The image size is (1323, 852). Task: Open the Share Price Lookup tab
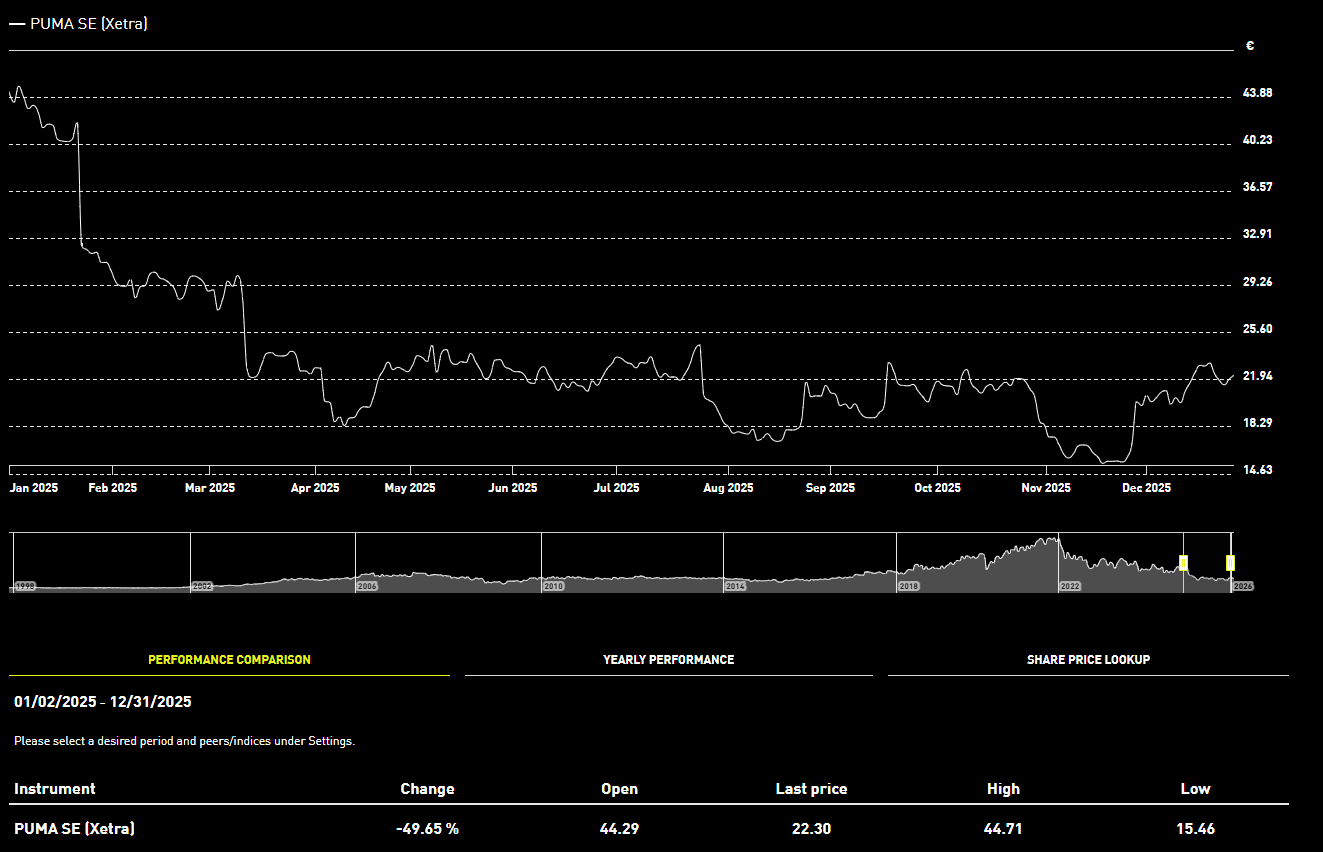coord(1088,660)
